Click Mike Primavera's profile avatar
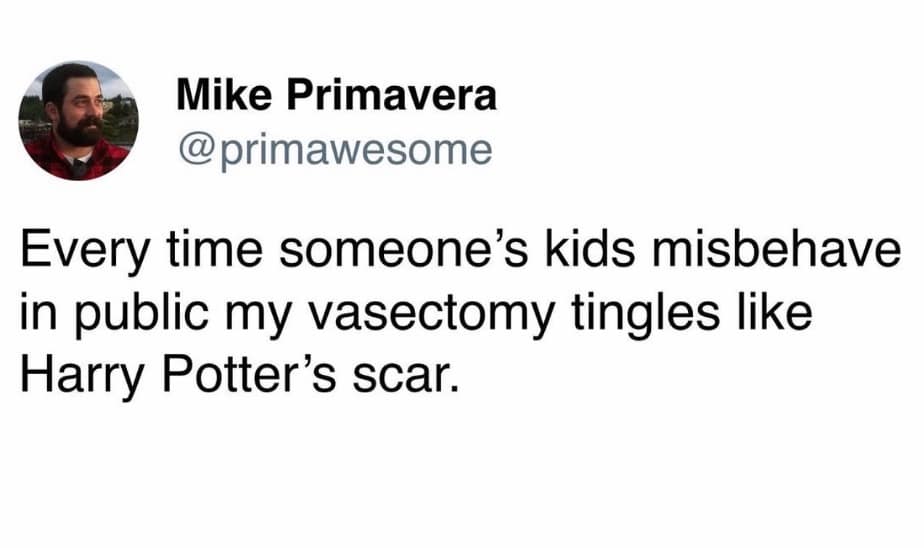Image resolution: width=924 pixels, height=548 pixels. click(x=77, y=120)
